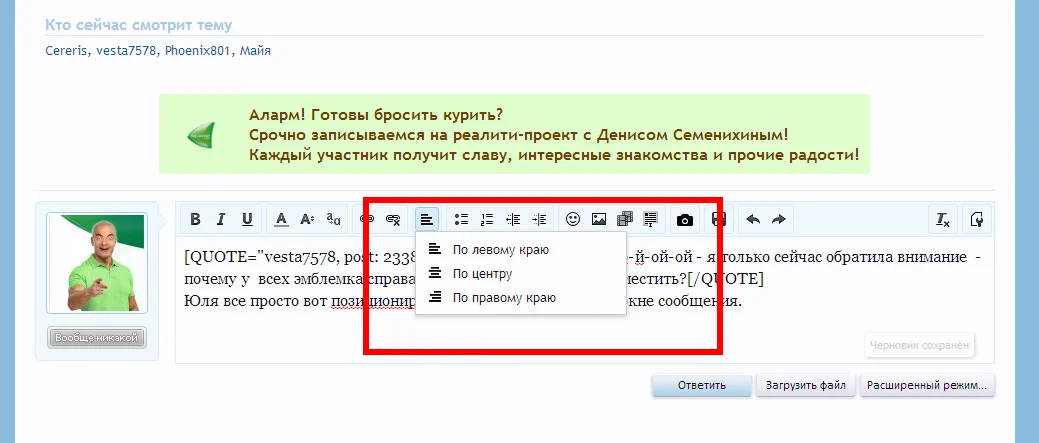The height and width of the screenshot is (443, 1039).
Task: Select "По правому краю" alignment option
Action: (503, 298)
